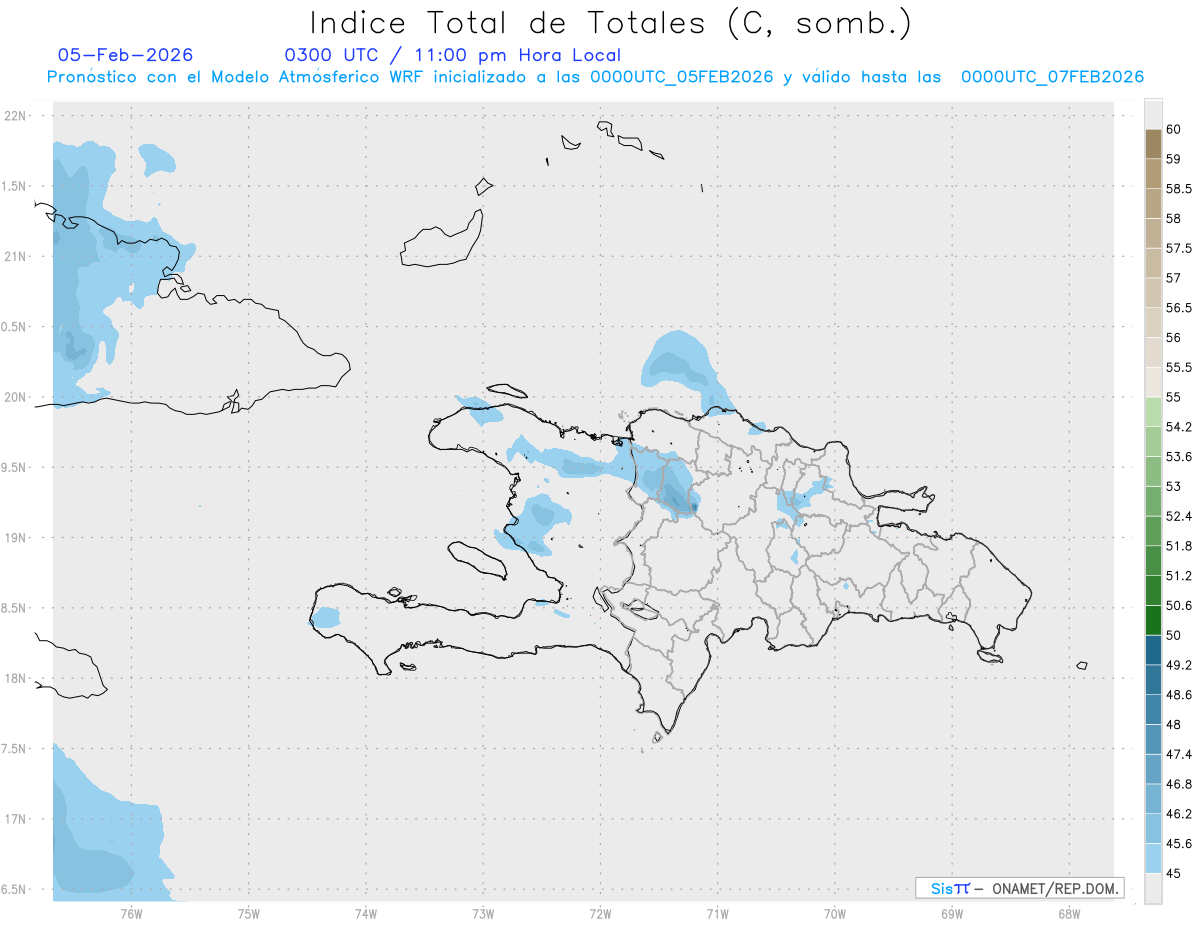Click the valid-until time '0000UTC_07FEB2026'
Viewport: 1200px width, 927px height.
point(1052,77)
